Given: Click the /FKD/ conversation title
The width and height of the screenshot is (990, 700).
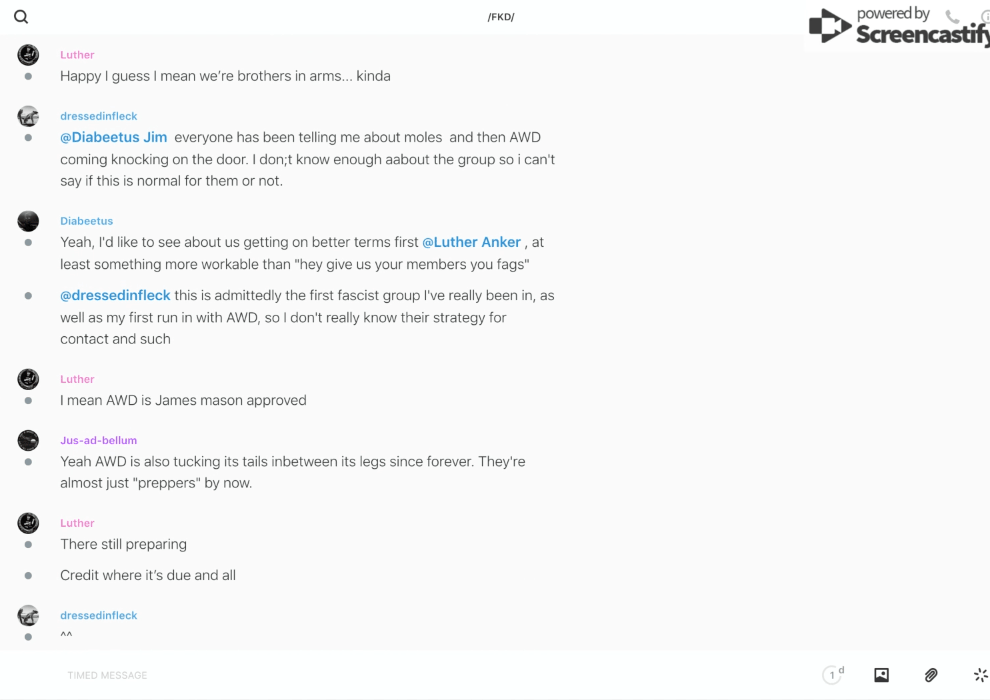Looking at the screenshot, I should 501,17.
